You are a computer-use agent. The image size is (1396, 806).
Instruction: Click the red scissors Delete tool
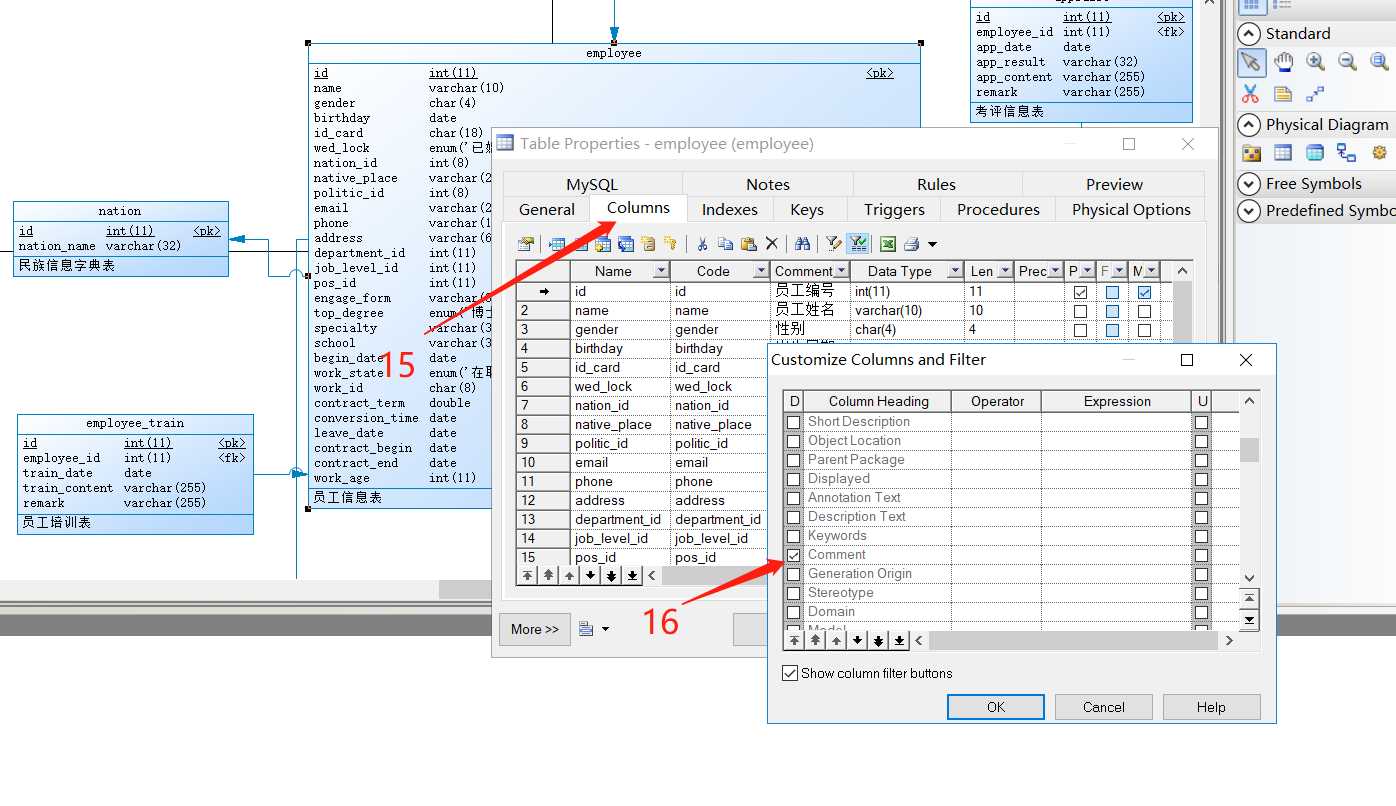[x=1250, y=94]
